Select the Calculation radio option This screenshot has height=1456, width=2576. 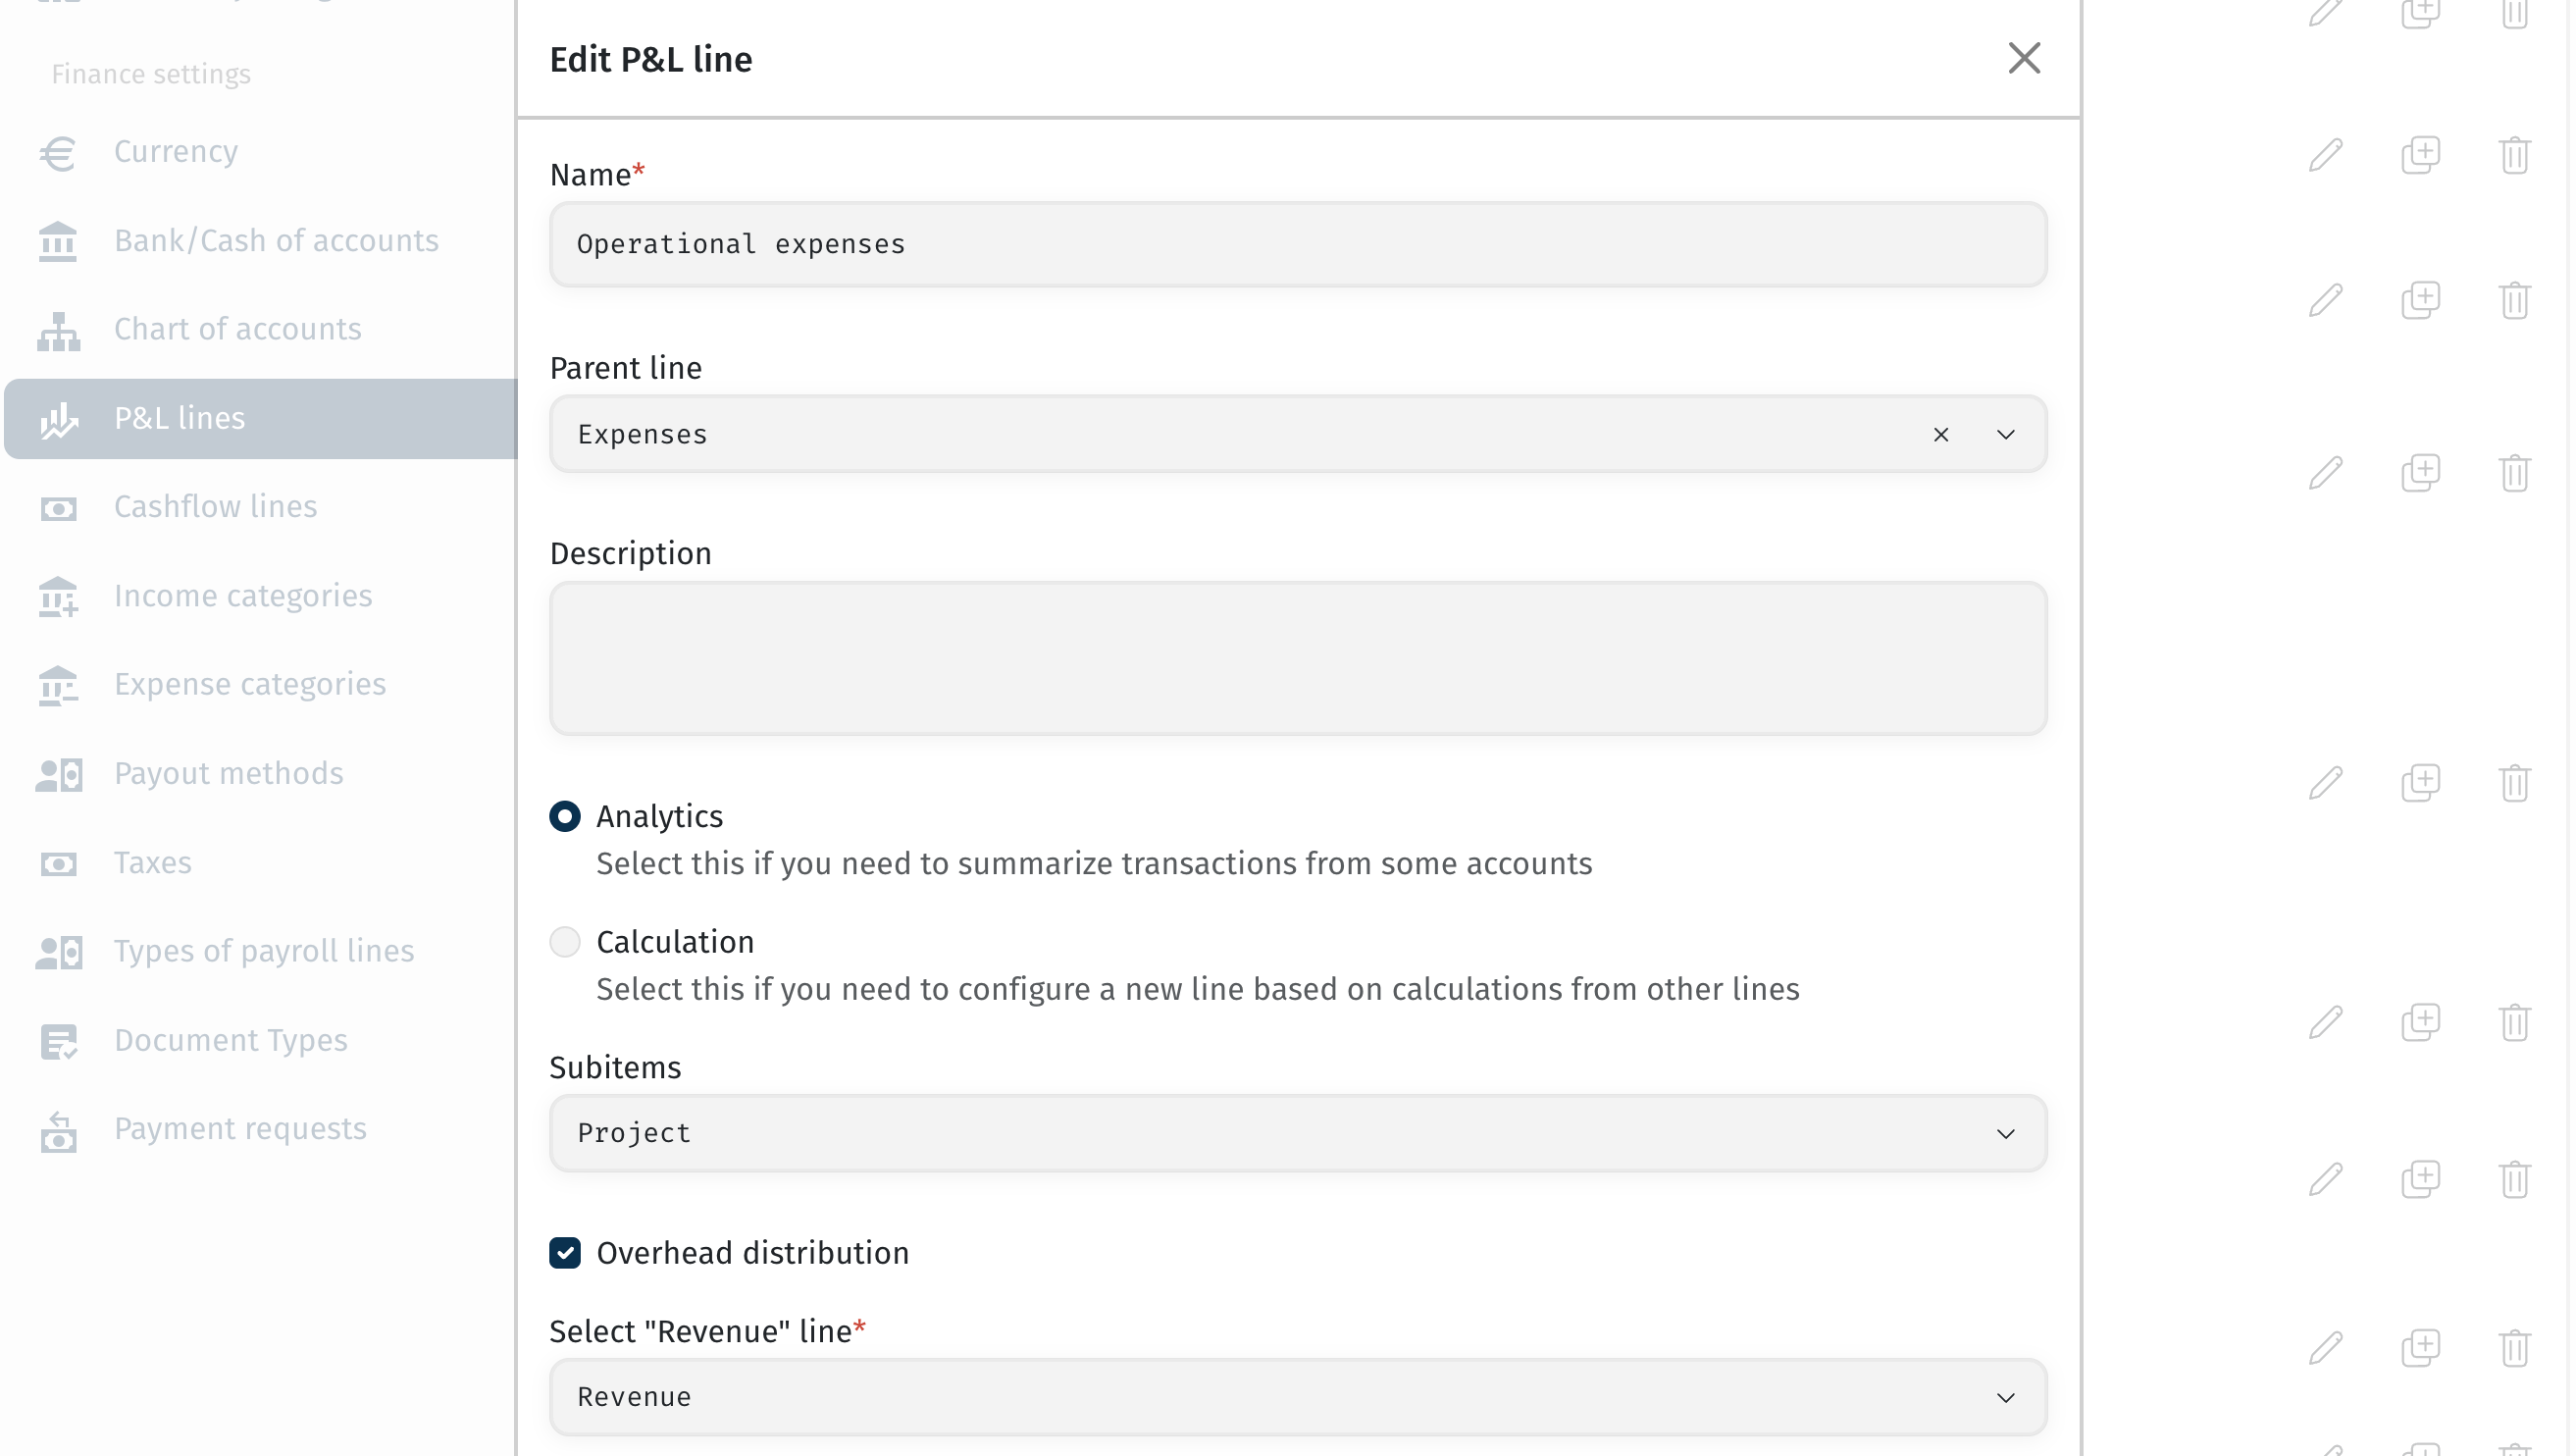pyautogui.click(x=565, y=942)
